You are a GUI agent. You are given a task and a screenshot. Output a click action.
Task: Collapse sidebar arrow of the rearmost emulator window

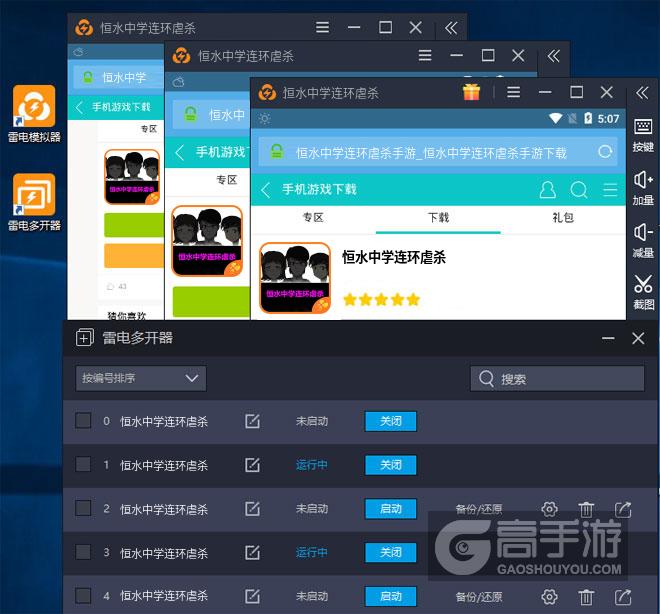click(451, 28)
